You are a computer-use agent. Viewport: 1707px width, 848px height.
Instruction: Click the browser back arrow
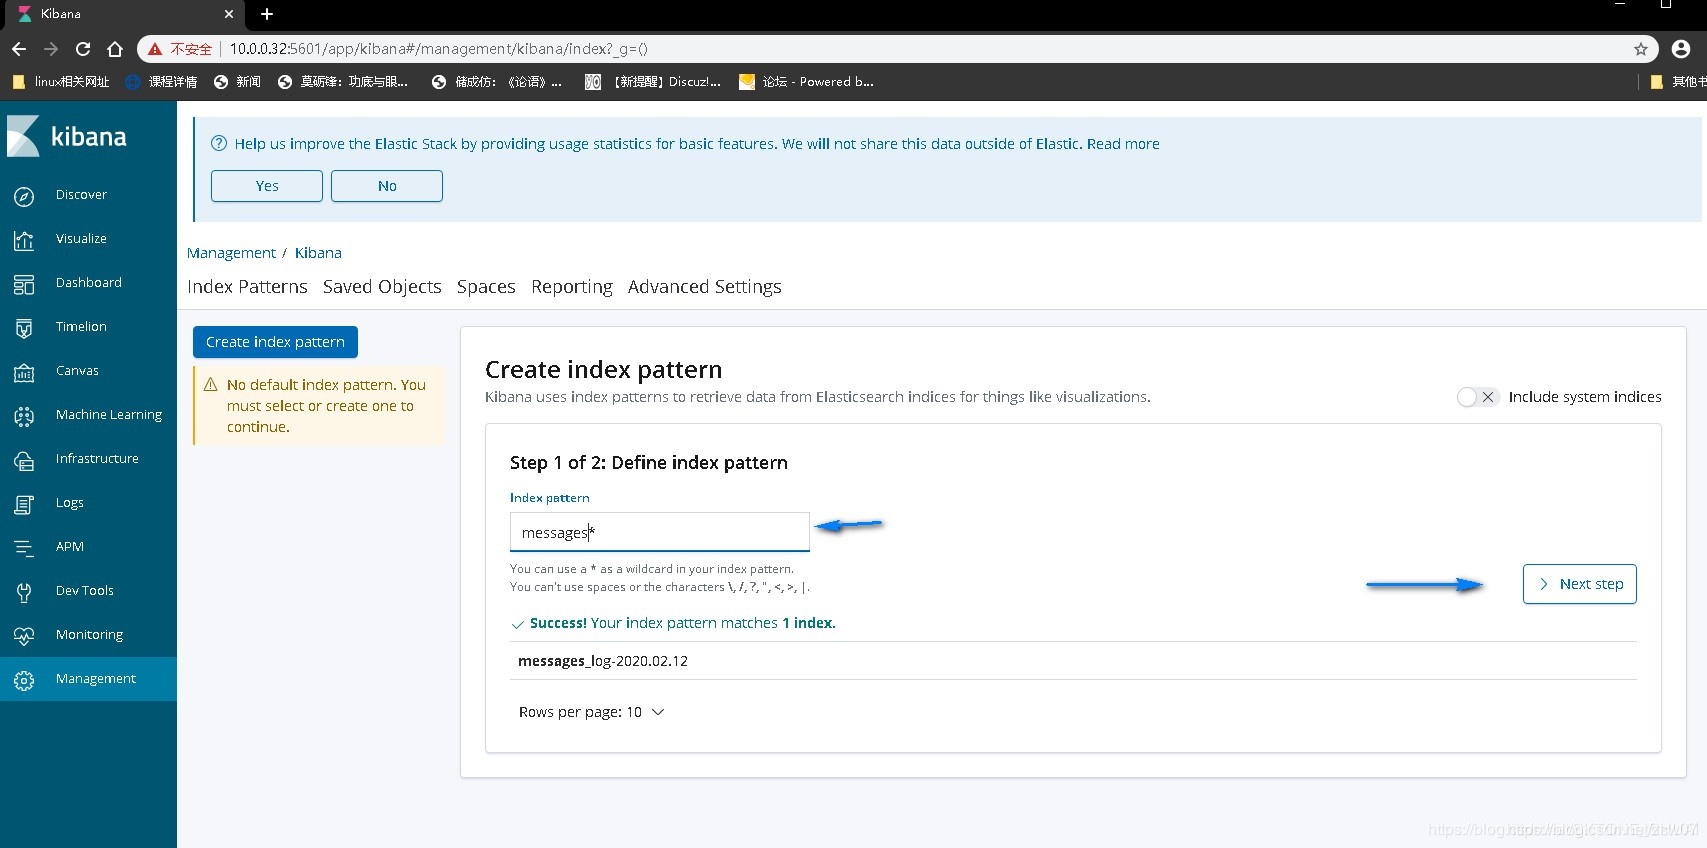click(19, 49)
